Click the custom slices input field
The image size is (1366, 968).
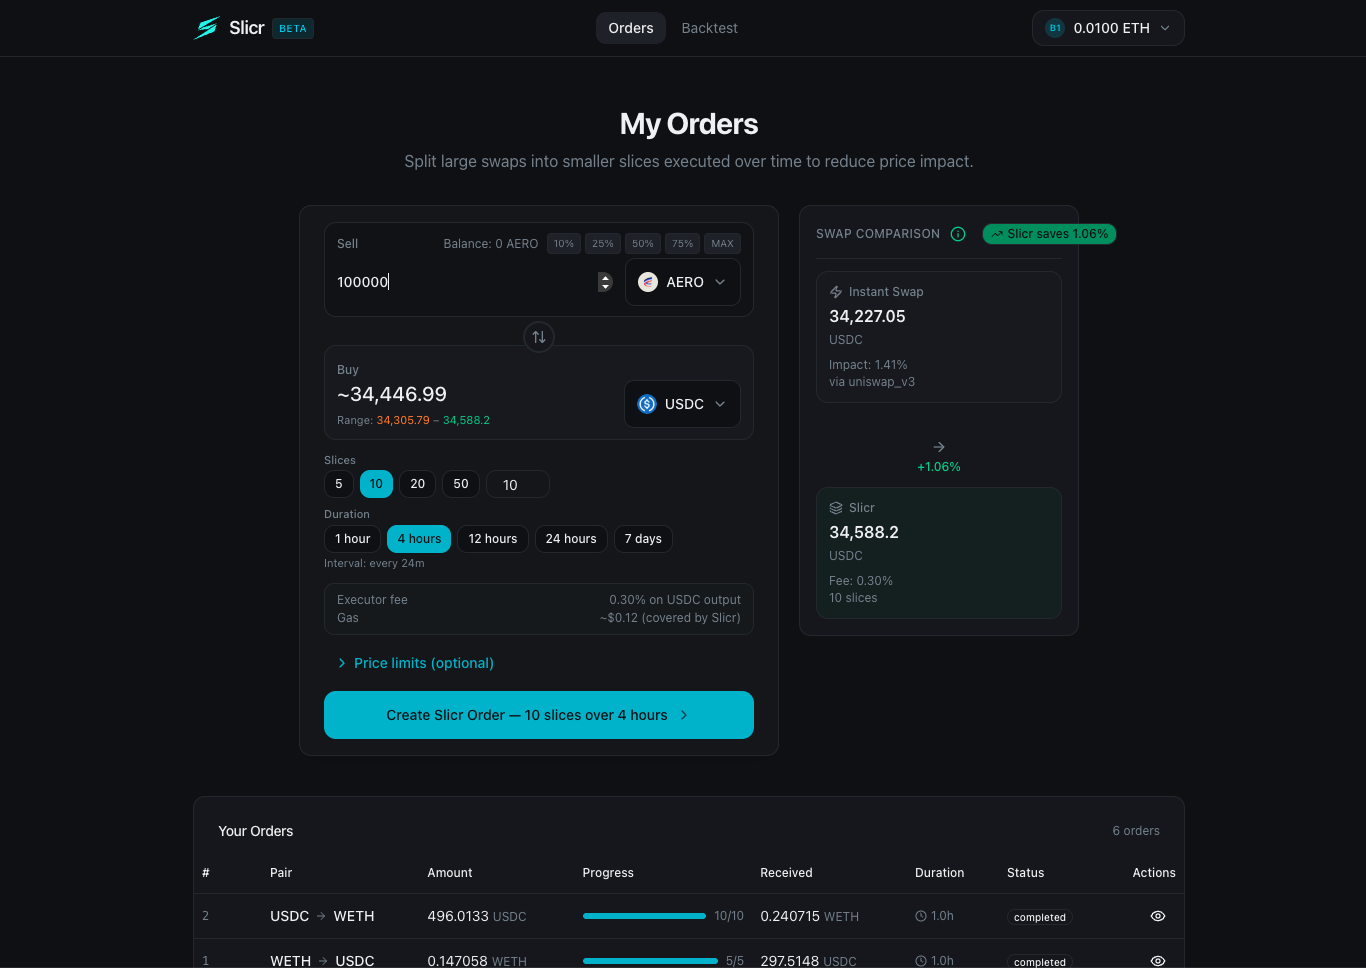pos(518,485)
